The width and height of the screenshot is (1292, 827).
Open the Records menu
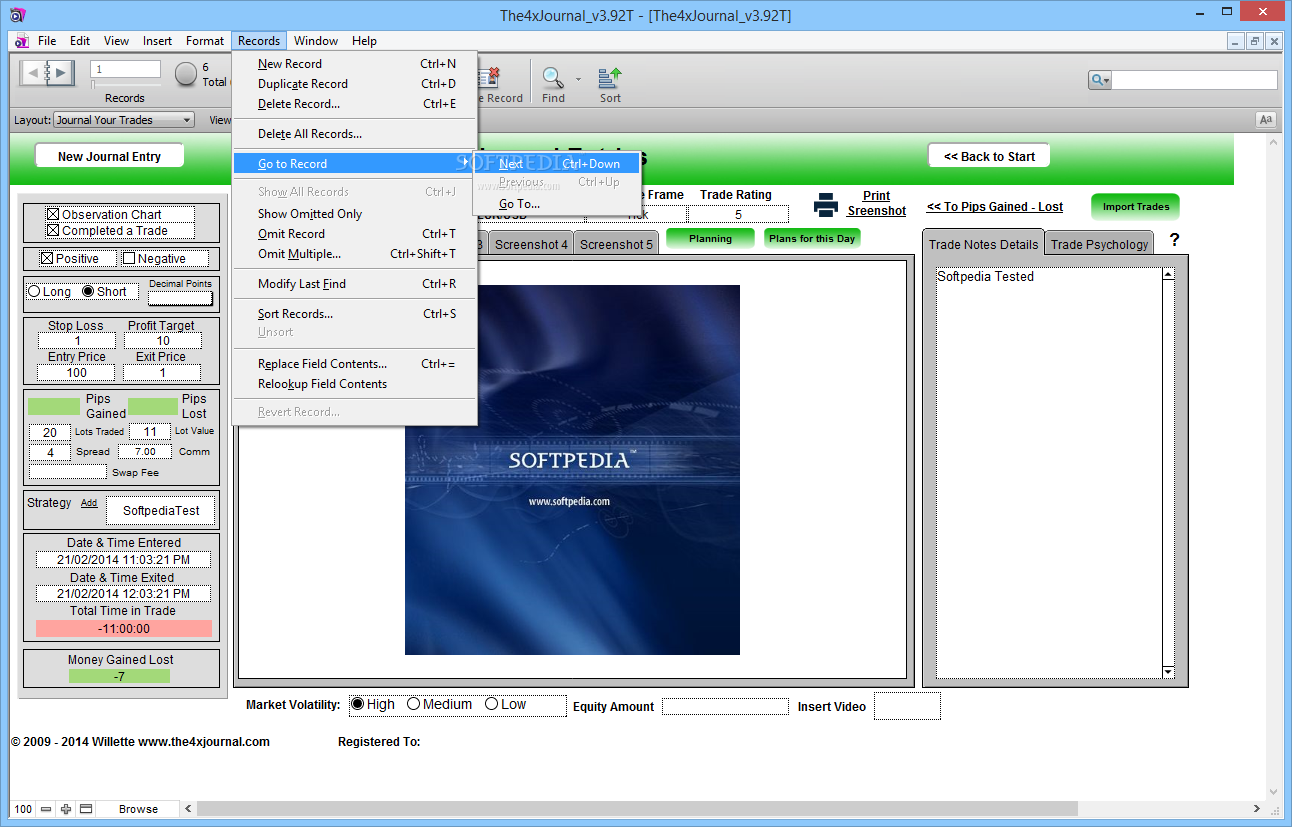(259, 41)
